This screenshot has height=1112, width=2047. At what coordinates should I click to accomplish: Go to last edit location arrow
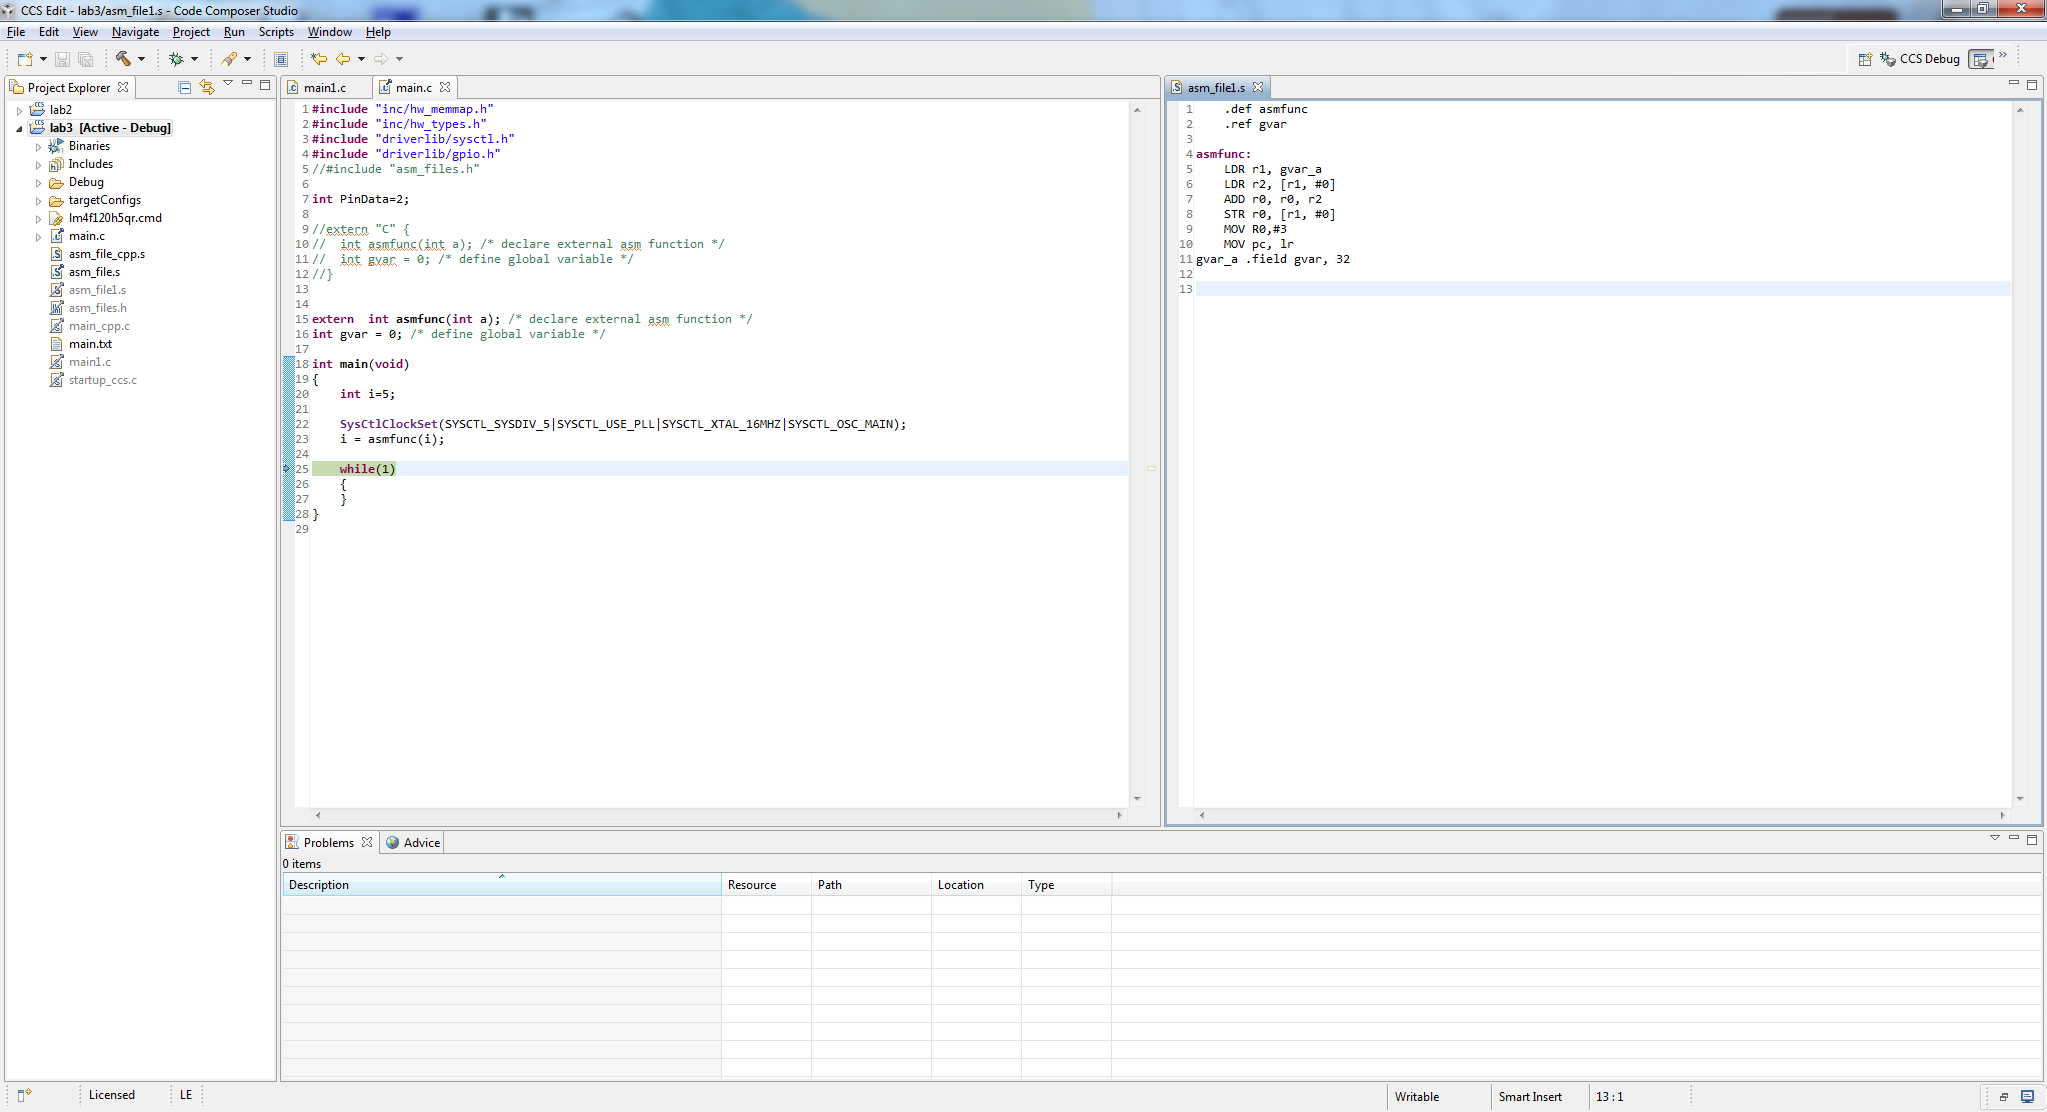[x=319, y=59]
